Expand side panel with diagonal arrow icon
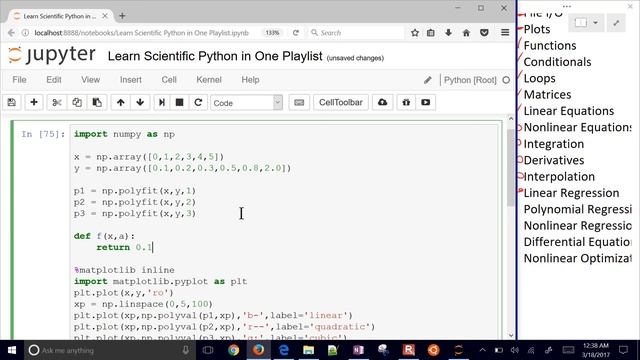The image size is (640, 360). tap(616, 23)
